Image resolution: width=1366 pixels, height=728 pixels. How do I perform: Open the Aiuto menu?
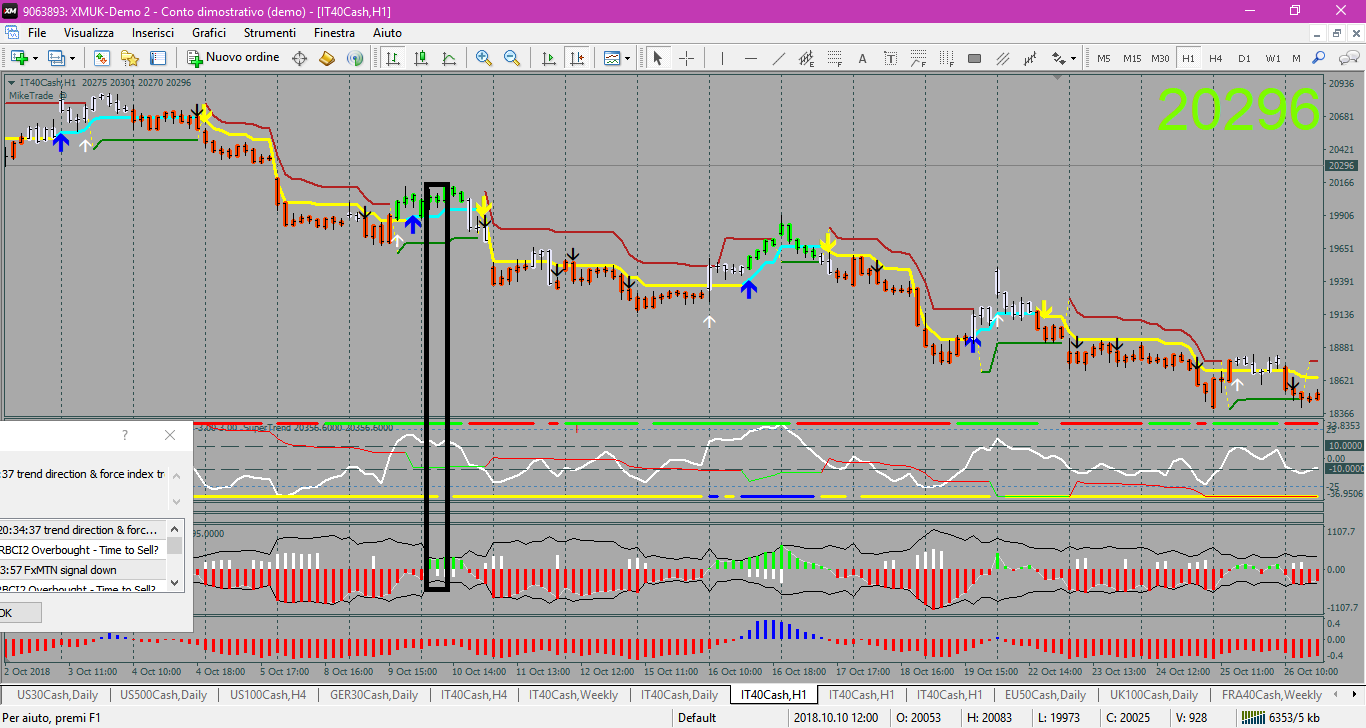click(x=387, y=33)
